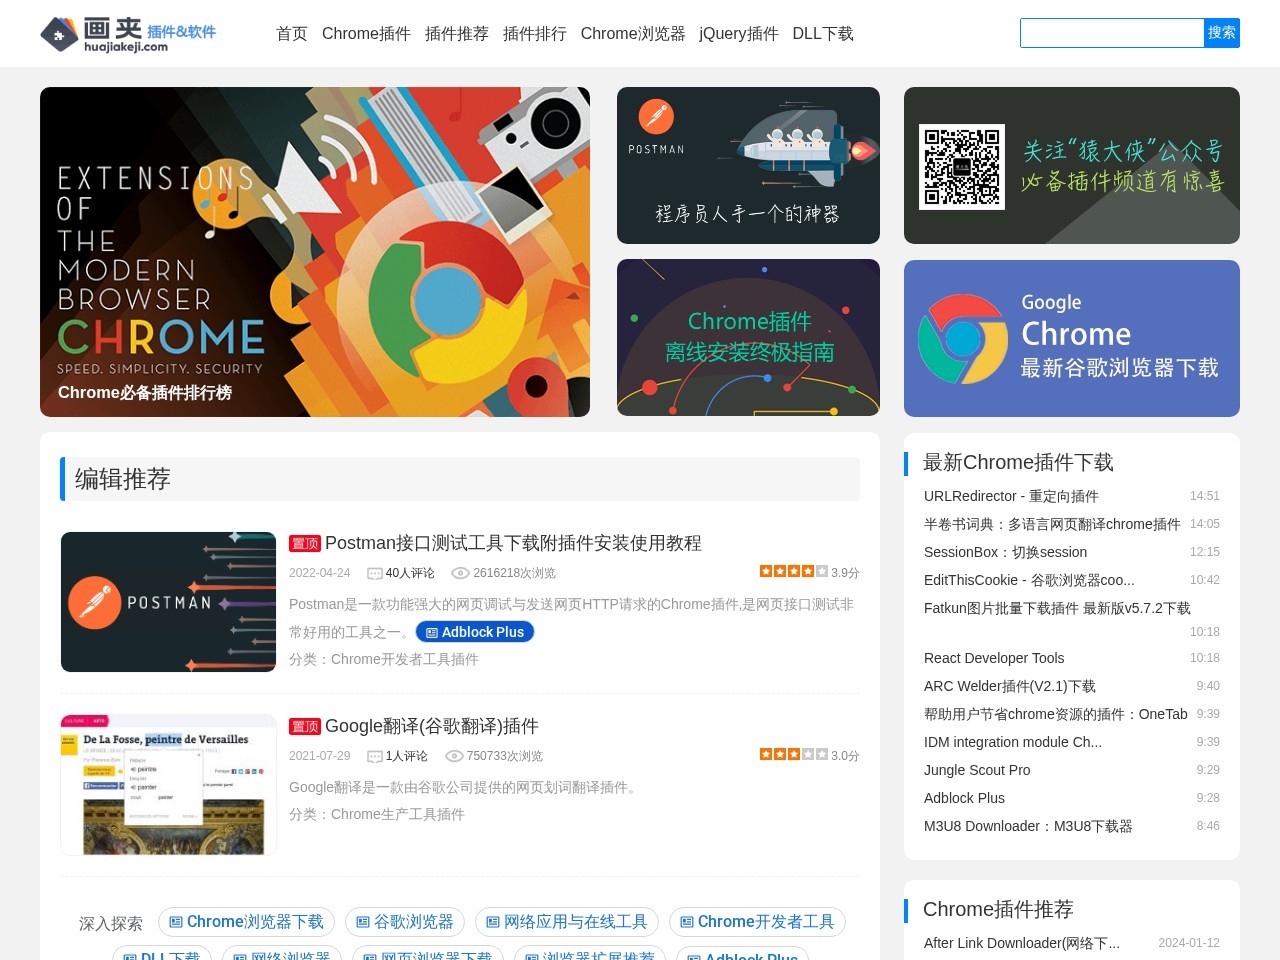
Task: Open the Postman article thumbnail image
Action: click(168, 602)
